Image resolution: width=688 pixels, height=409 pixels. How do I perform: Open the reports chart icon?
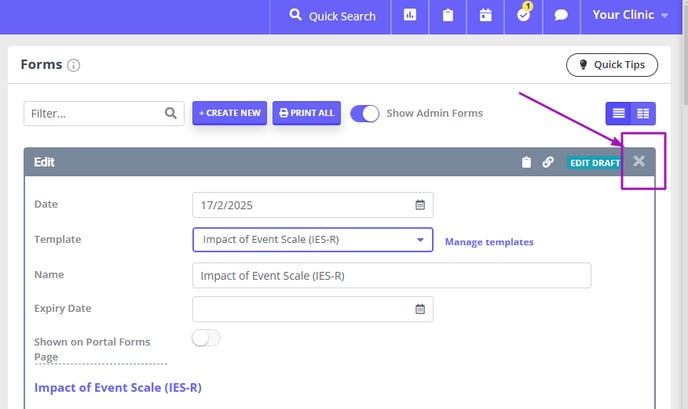click(x=409, y=15)
